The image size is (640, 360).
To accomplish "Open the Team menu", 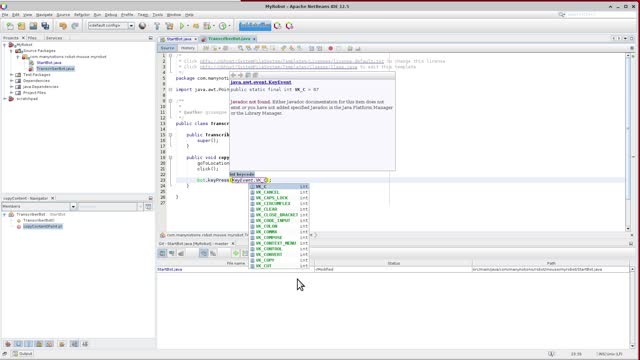I will 143,15.
